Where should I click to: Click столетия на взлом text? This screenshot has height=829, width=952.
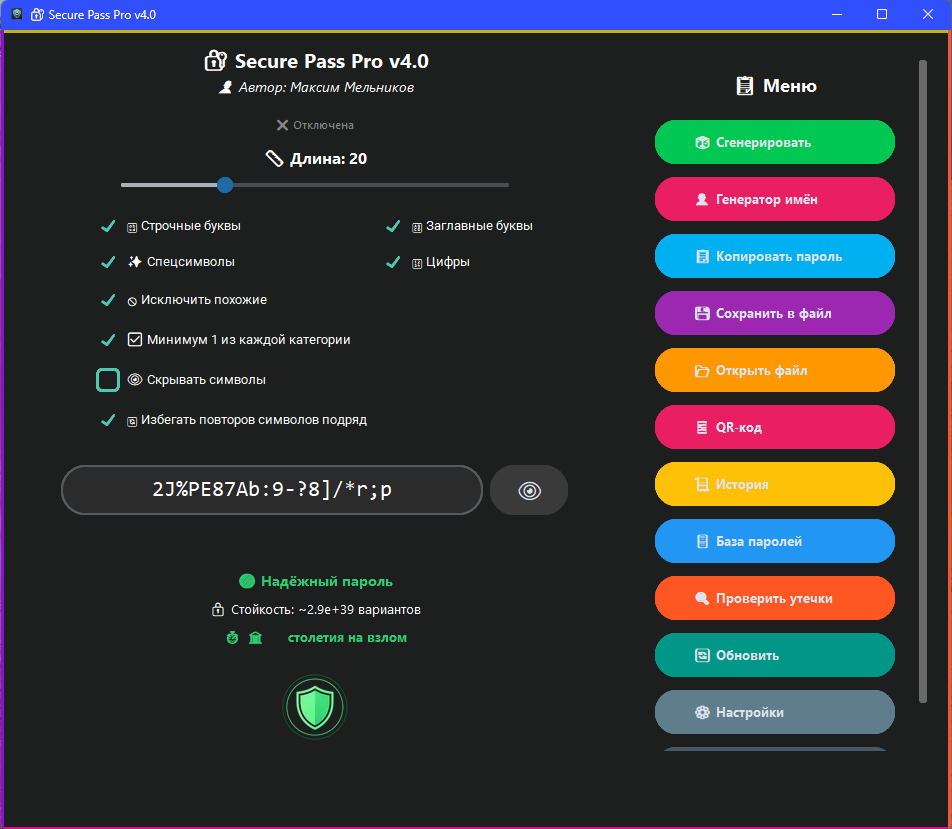[347, 638]
